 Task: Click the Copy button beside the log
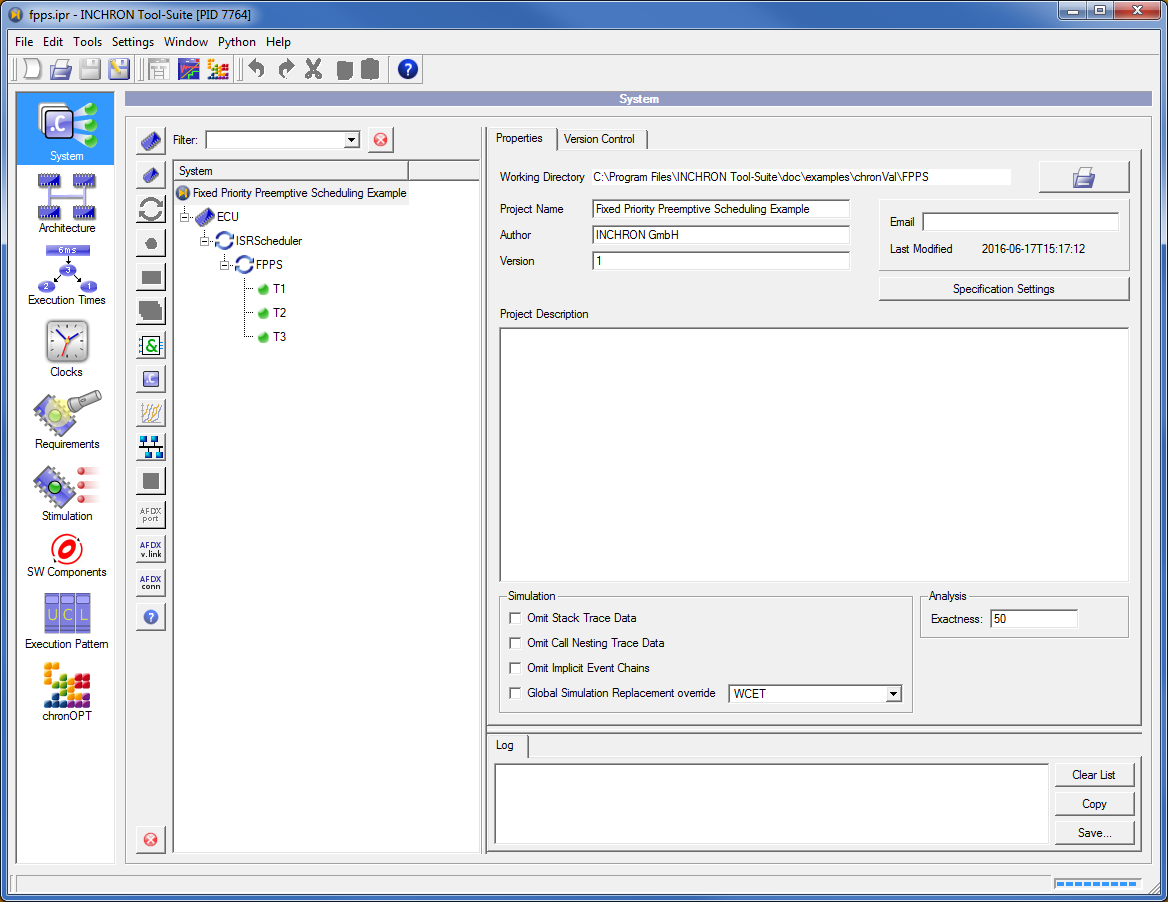(1094, 804)
